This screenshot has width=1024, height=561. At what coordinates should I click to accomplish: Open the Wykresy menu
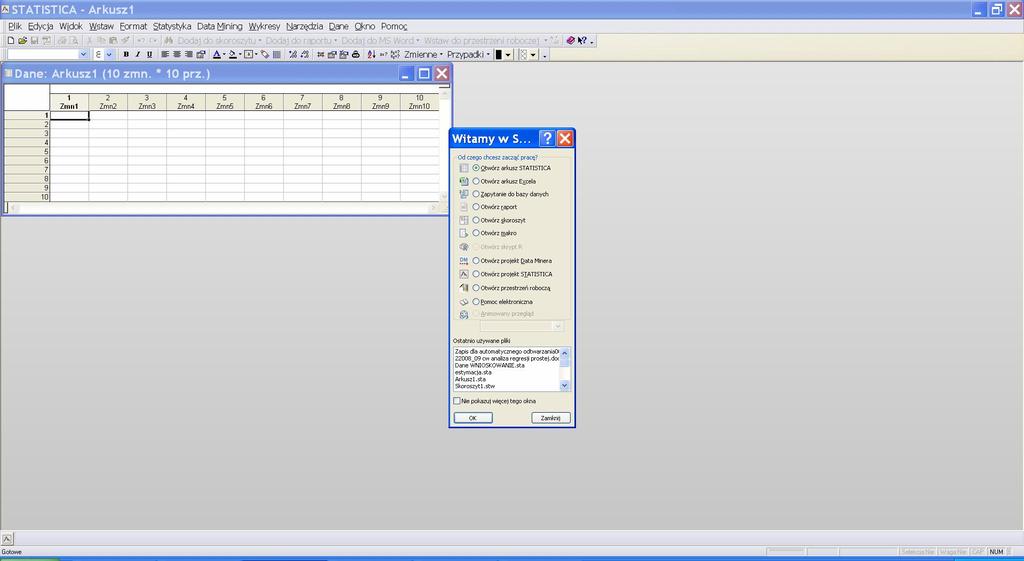coord(264,26)
